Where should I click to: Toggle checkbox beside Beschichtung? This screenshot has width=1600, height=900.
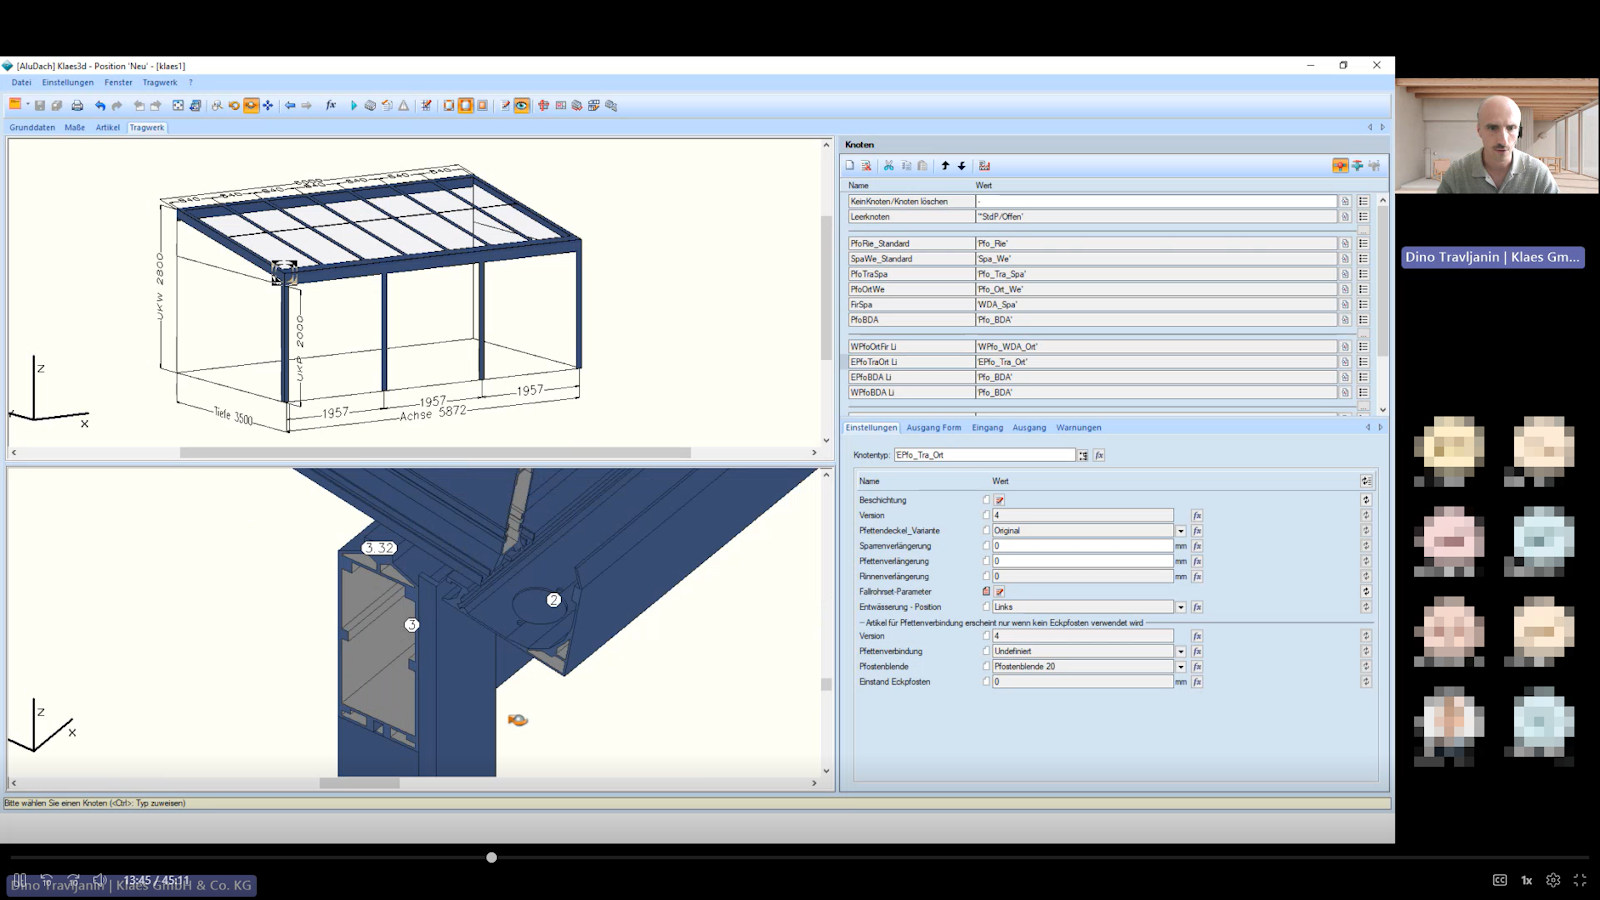pos(986,500)
